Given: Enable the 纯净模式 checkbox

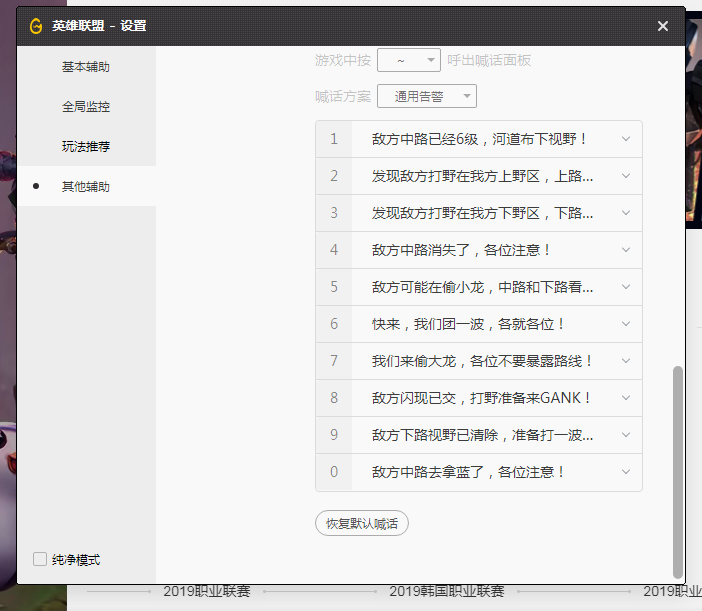Looking at the screenshot, I should pos(40,560).
